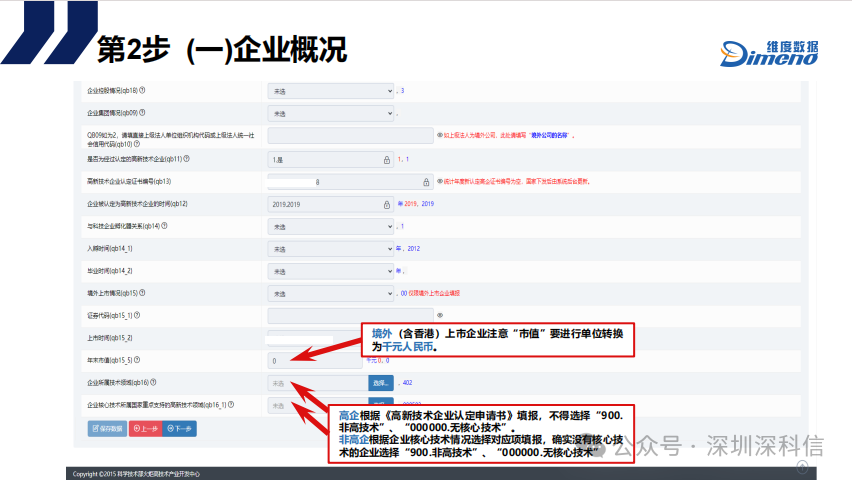
Task: Click the Dimeno 维度数据 logo
Action: click(x=769, y=53)
